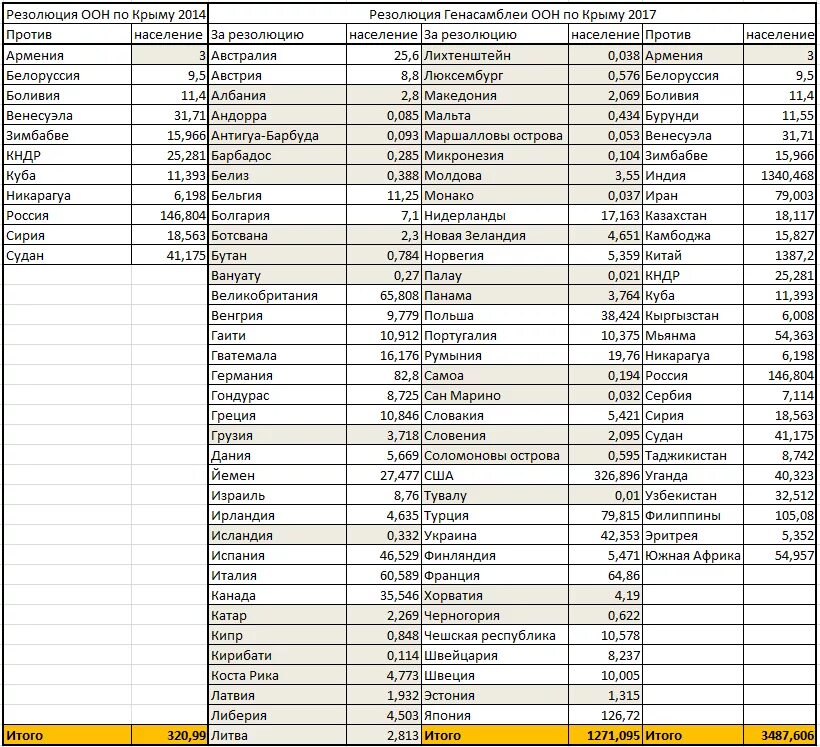
Task: Click the 'Чешская республика' cell
Action: click(495, 635)
